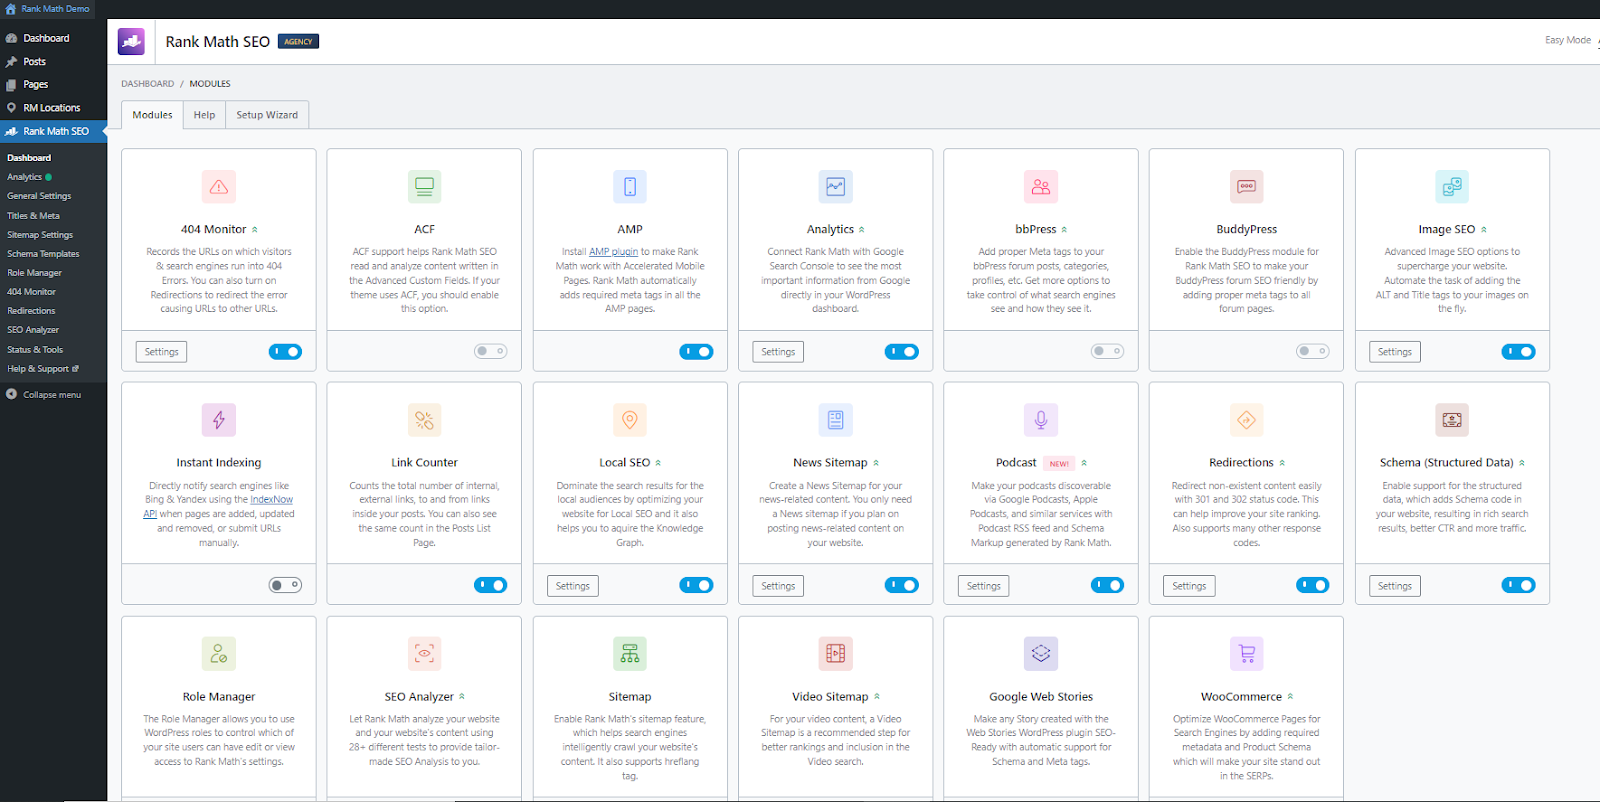This screenshot has width=1600, height=802.
Task: Click the Instant Indexing lightning icon
Action: [219, 420]
